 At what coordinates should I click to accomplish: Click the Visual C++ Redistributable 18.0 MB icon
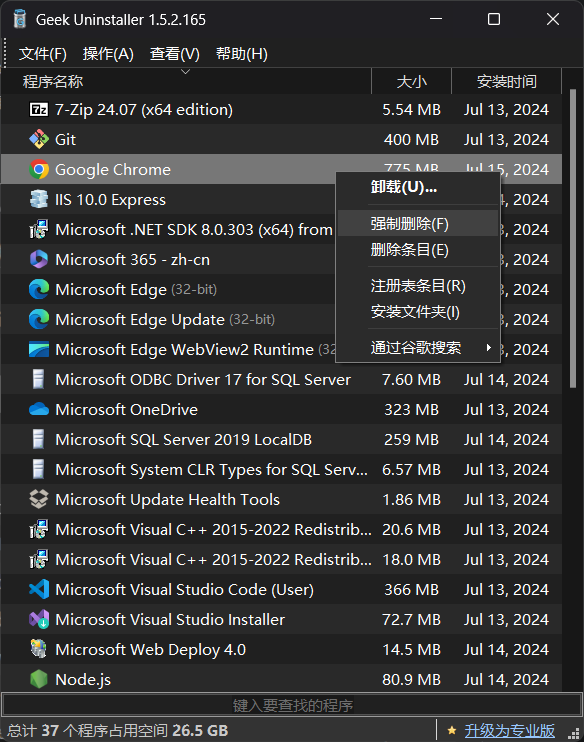click(x=39, y=559)
